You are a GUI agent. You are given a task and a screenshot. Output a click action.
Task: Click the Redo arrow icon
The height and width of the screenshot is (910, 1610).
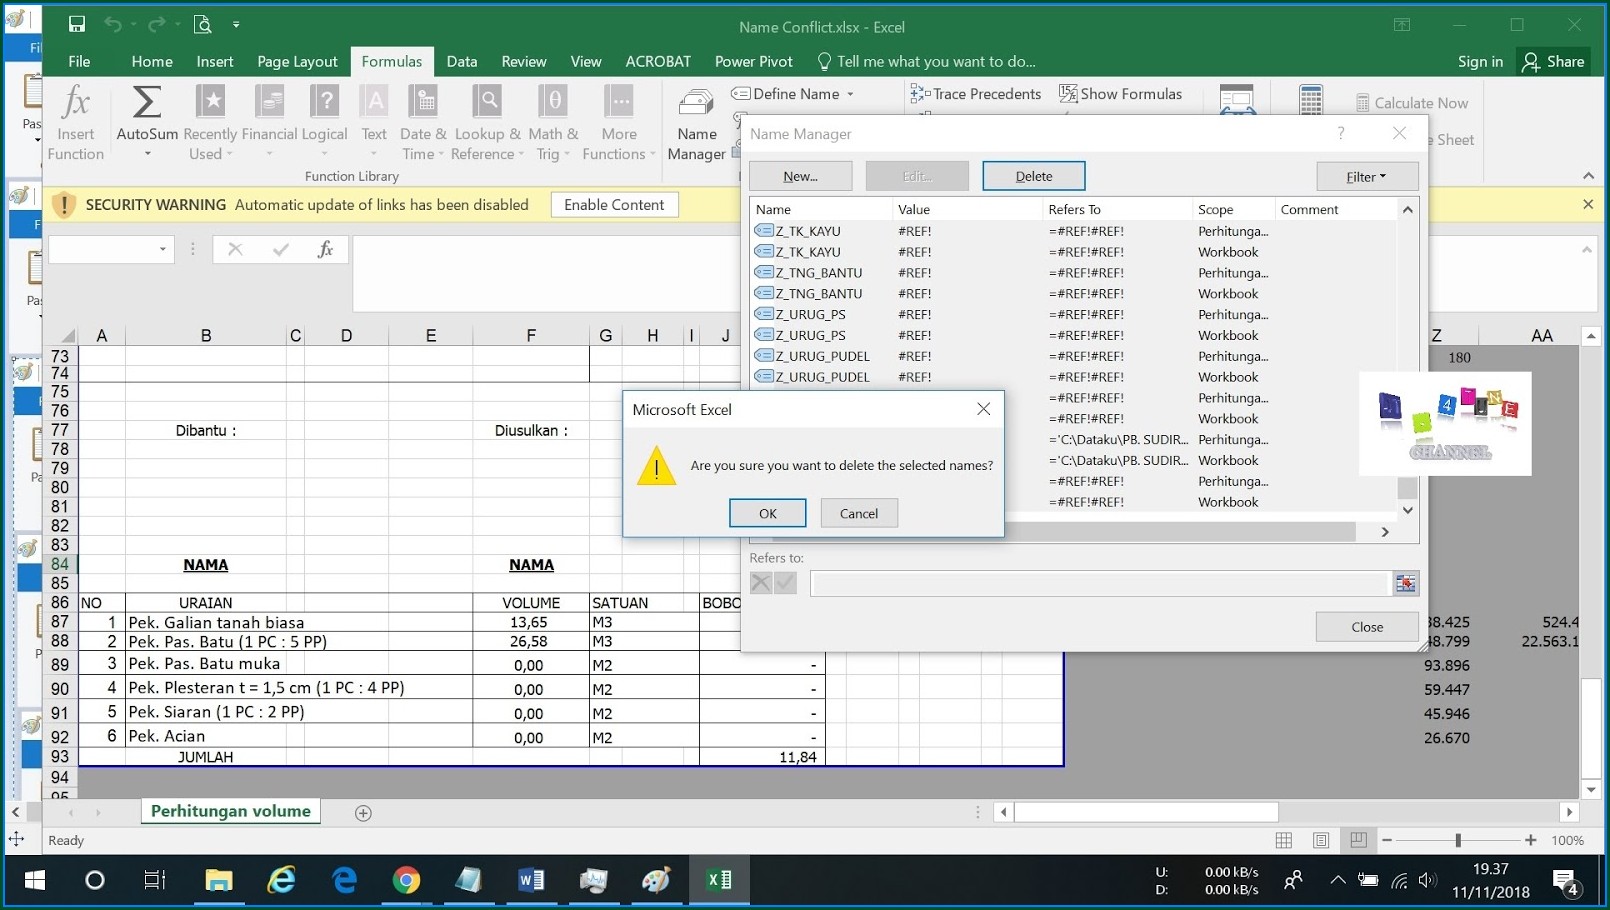[156, 25]
